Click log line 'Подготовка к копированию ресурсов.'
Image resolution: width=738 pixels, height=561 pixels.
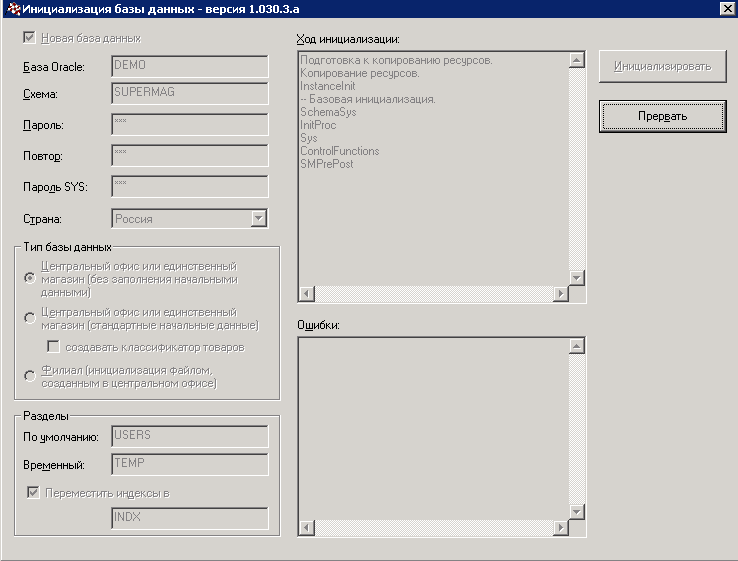tap(396, 60)
